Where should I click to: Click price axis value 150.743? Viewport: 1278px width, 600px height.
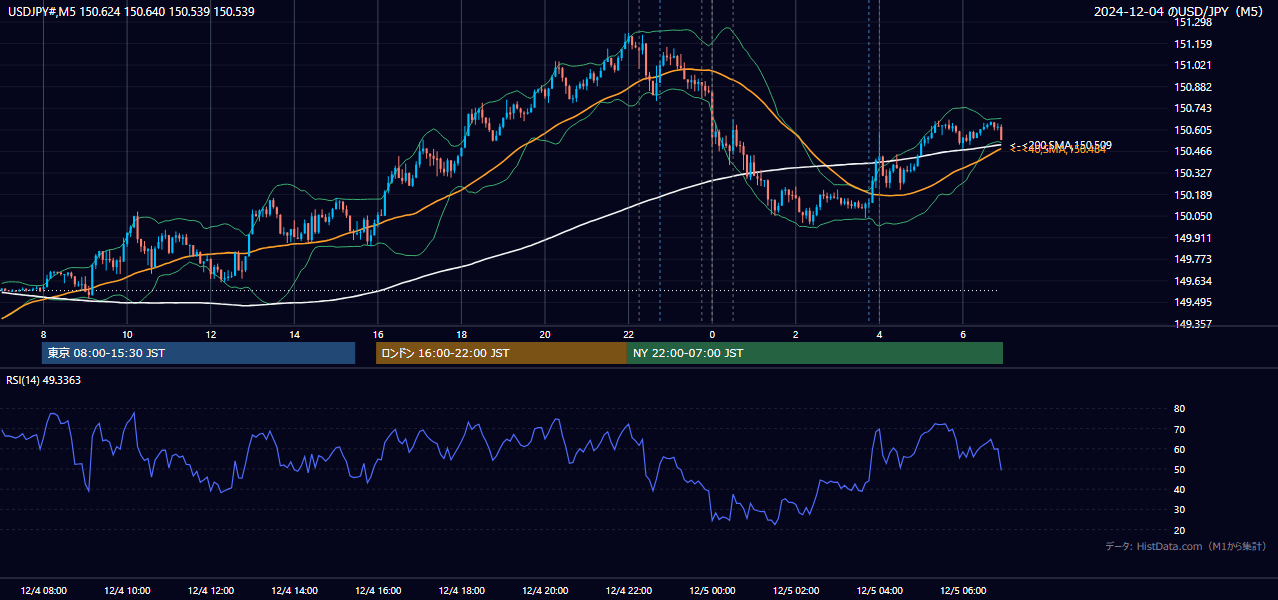pos(1192,108)
